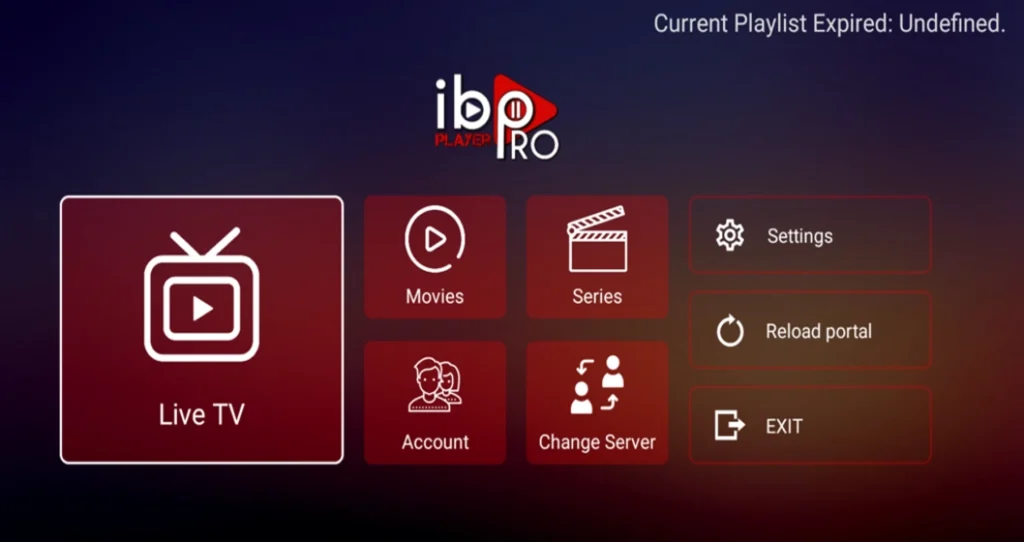Viewport: 1024px width, 542px height.
Task: Choose the Series text label
Action: pos(597,297)
